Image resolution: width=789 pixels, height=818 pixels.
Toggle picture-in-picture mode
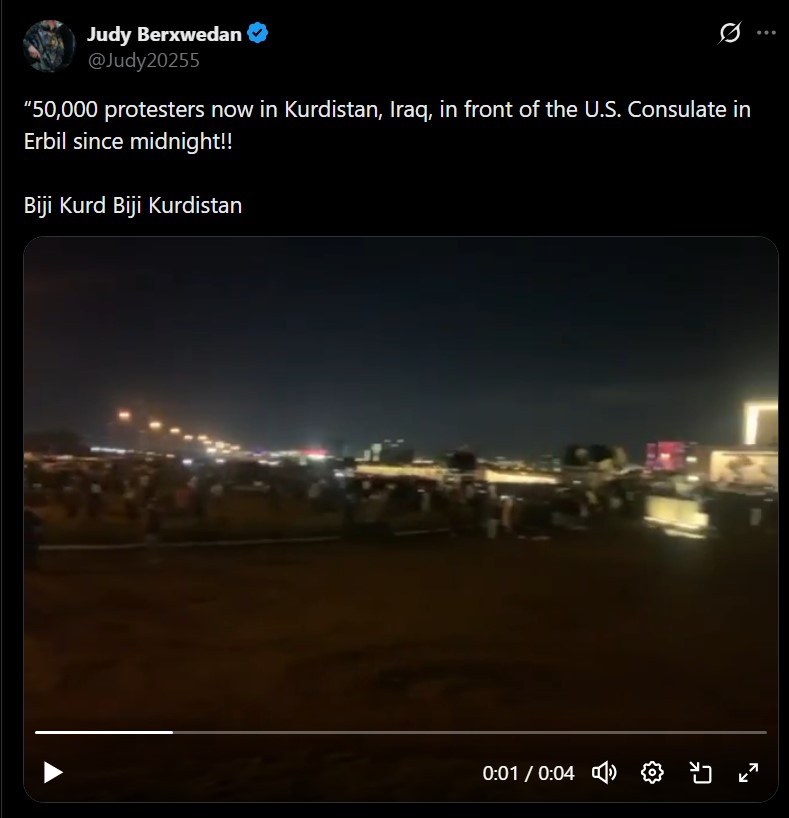click(700, 772)
